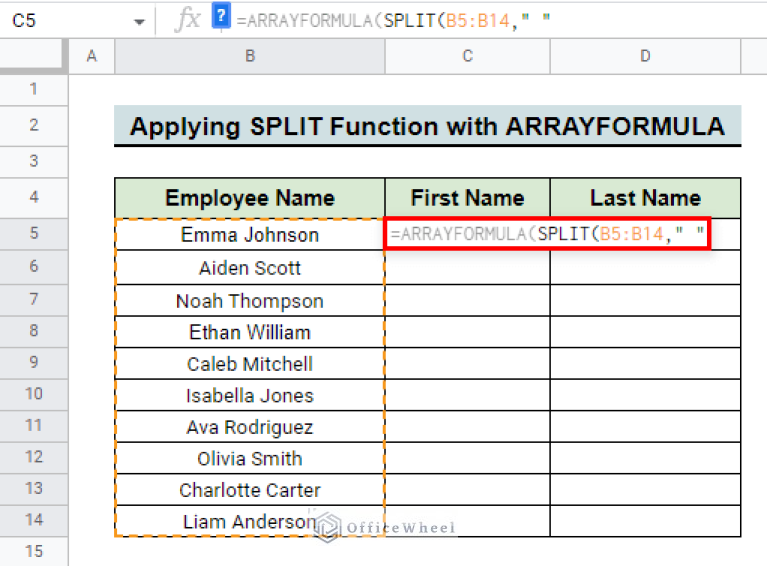The width and height of the screenshot is (767, 566).
Task: Select the Liam Anderson cell
Action: (x=250, y=521)
